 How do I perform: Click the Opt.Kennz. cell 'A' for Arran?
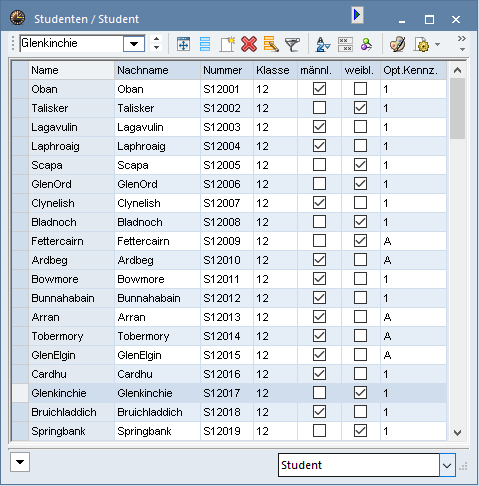point(413,317)
